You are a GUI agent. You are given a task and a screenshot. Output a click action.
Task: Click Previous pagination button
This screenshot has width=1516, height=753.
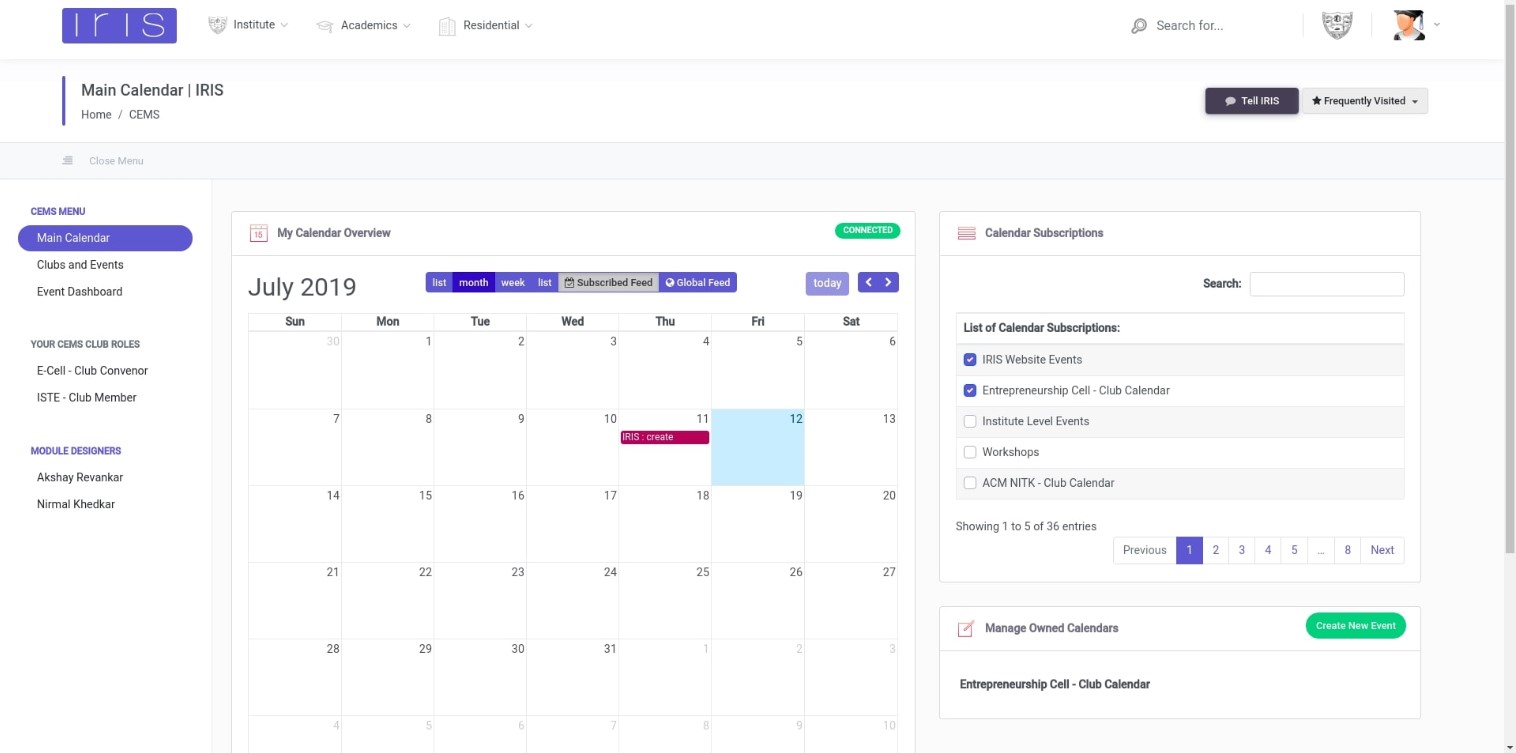coord(1145,550)
